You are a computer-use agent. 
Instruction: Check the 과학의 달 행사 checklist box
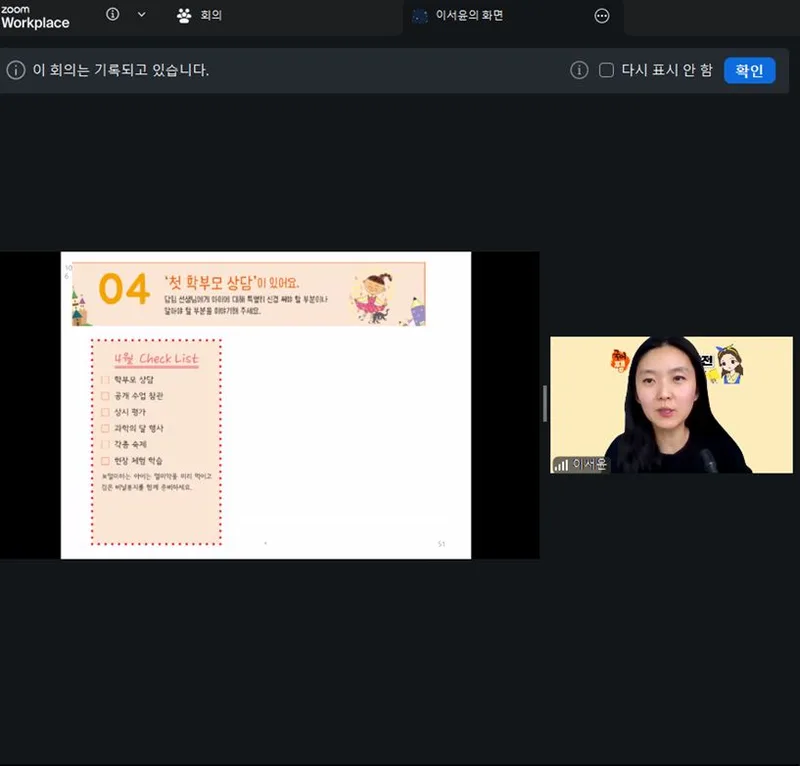105,428
